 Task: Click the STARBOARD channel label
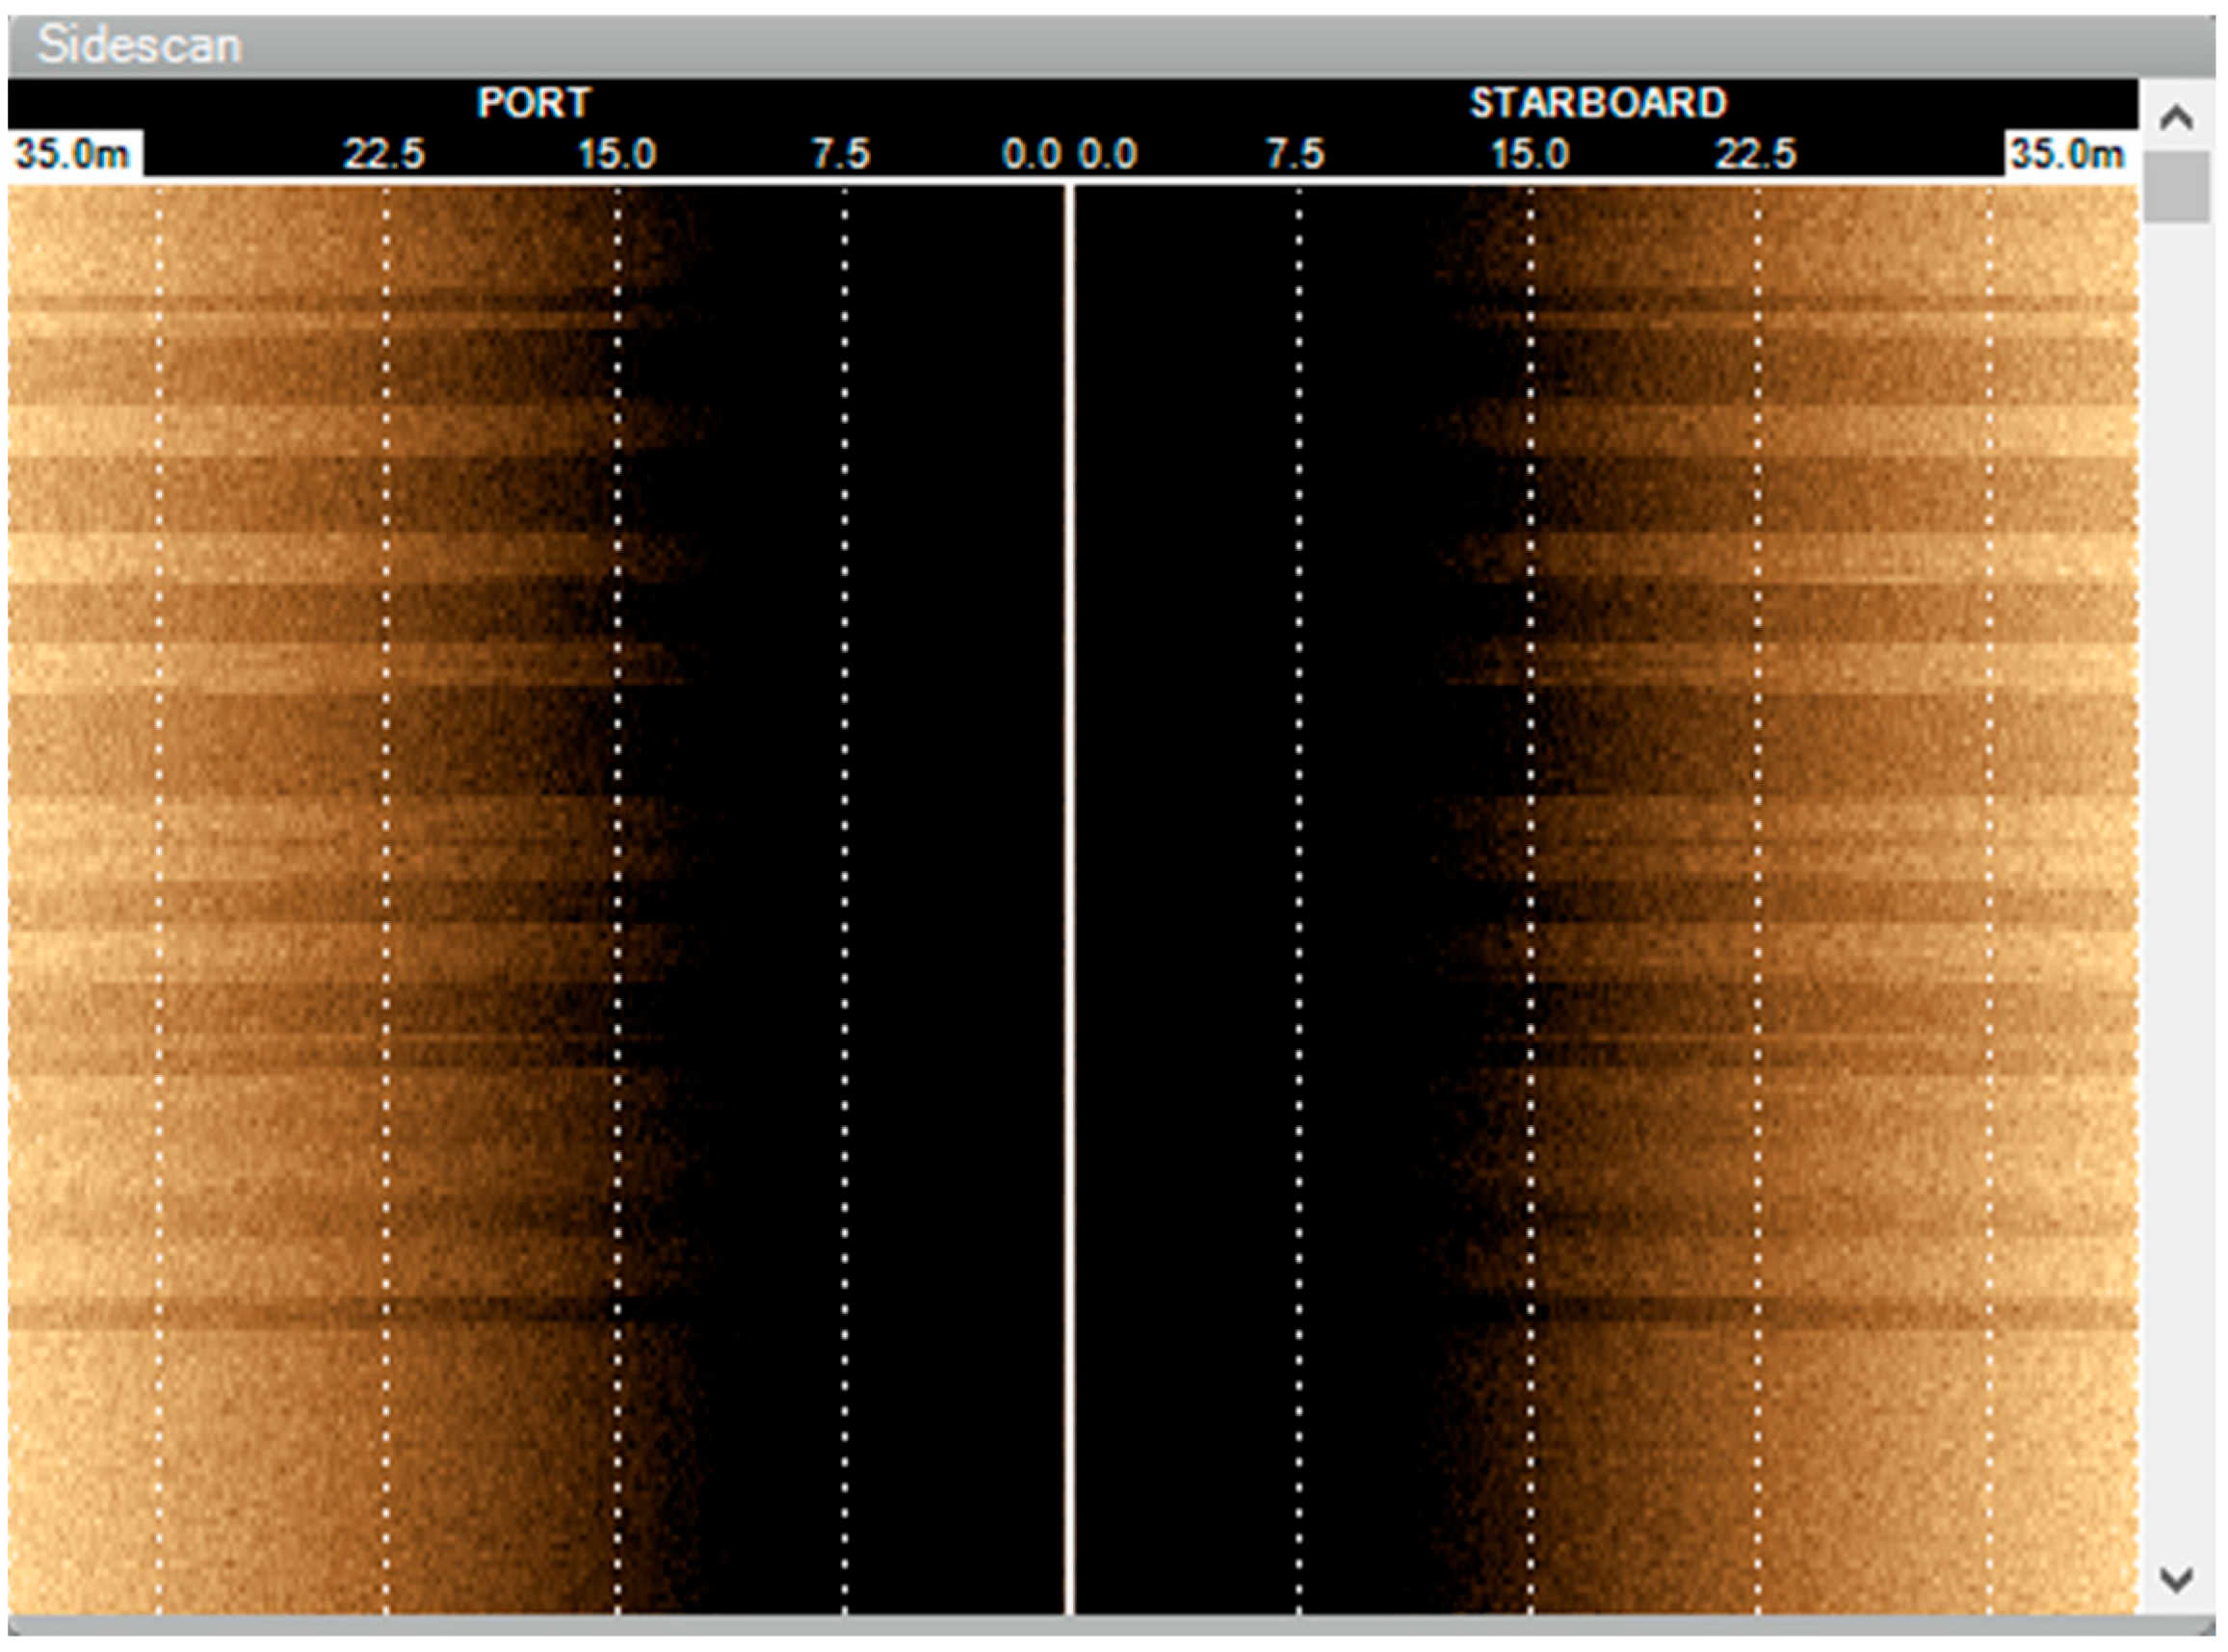tap(1598, 103)
